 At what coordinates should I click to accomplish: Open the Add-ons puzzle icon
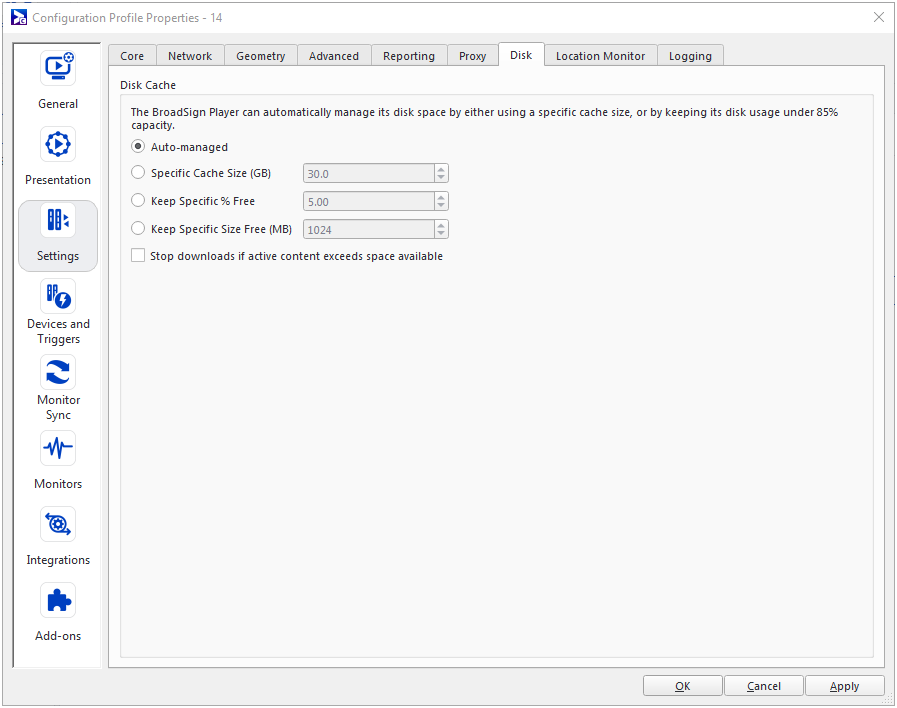tap(58, 601)
